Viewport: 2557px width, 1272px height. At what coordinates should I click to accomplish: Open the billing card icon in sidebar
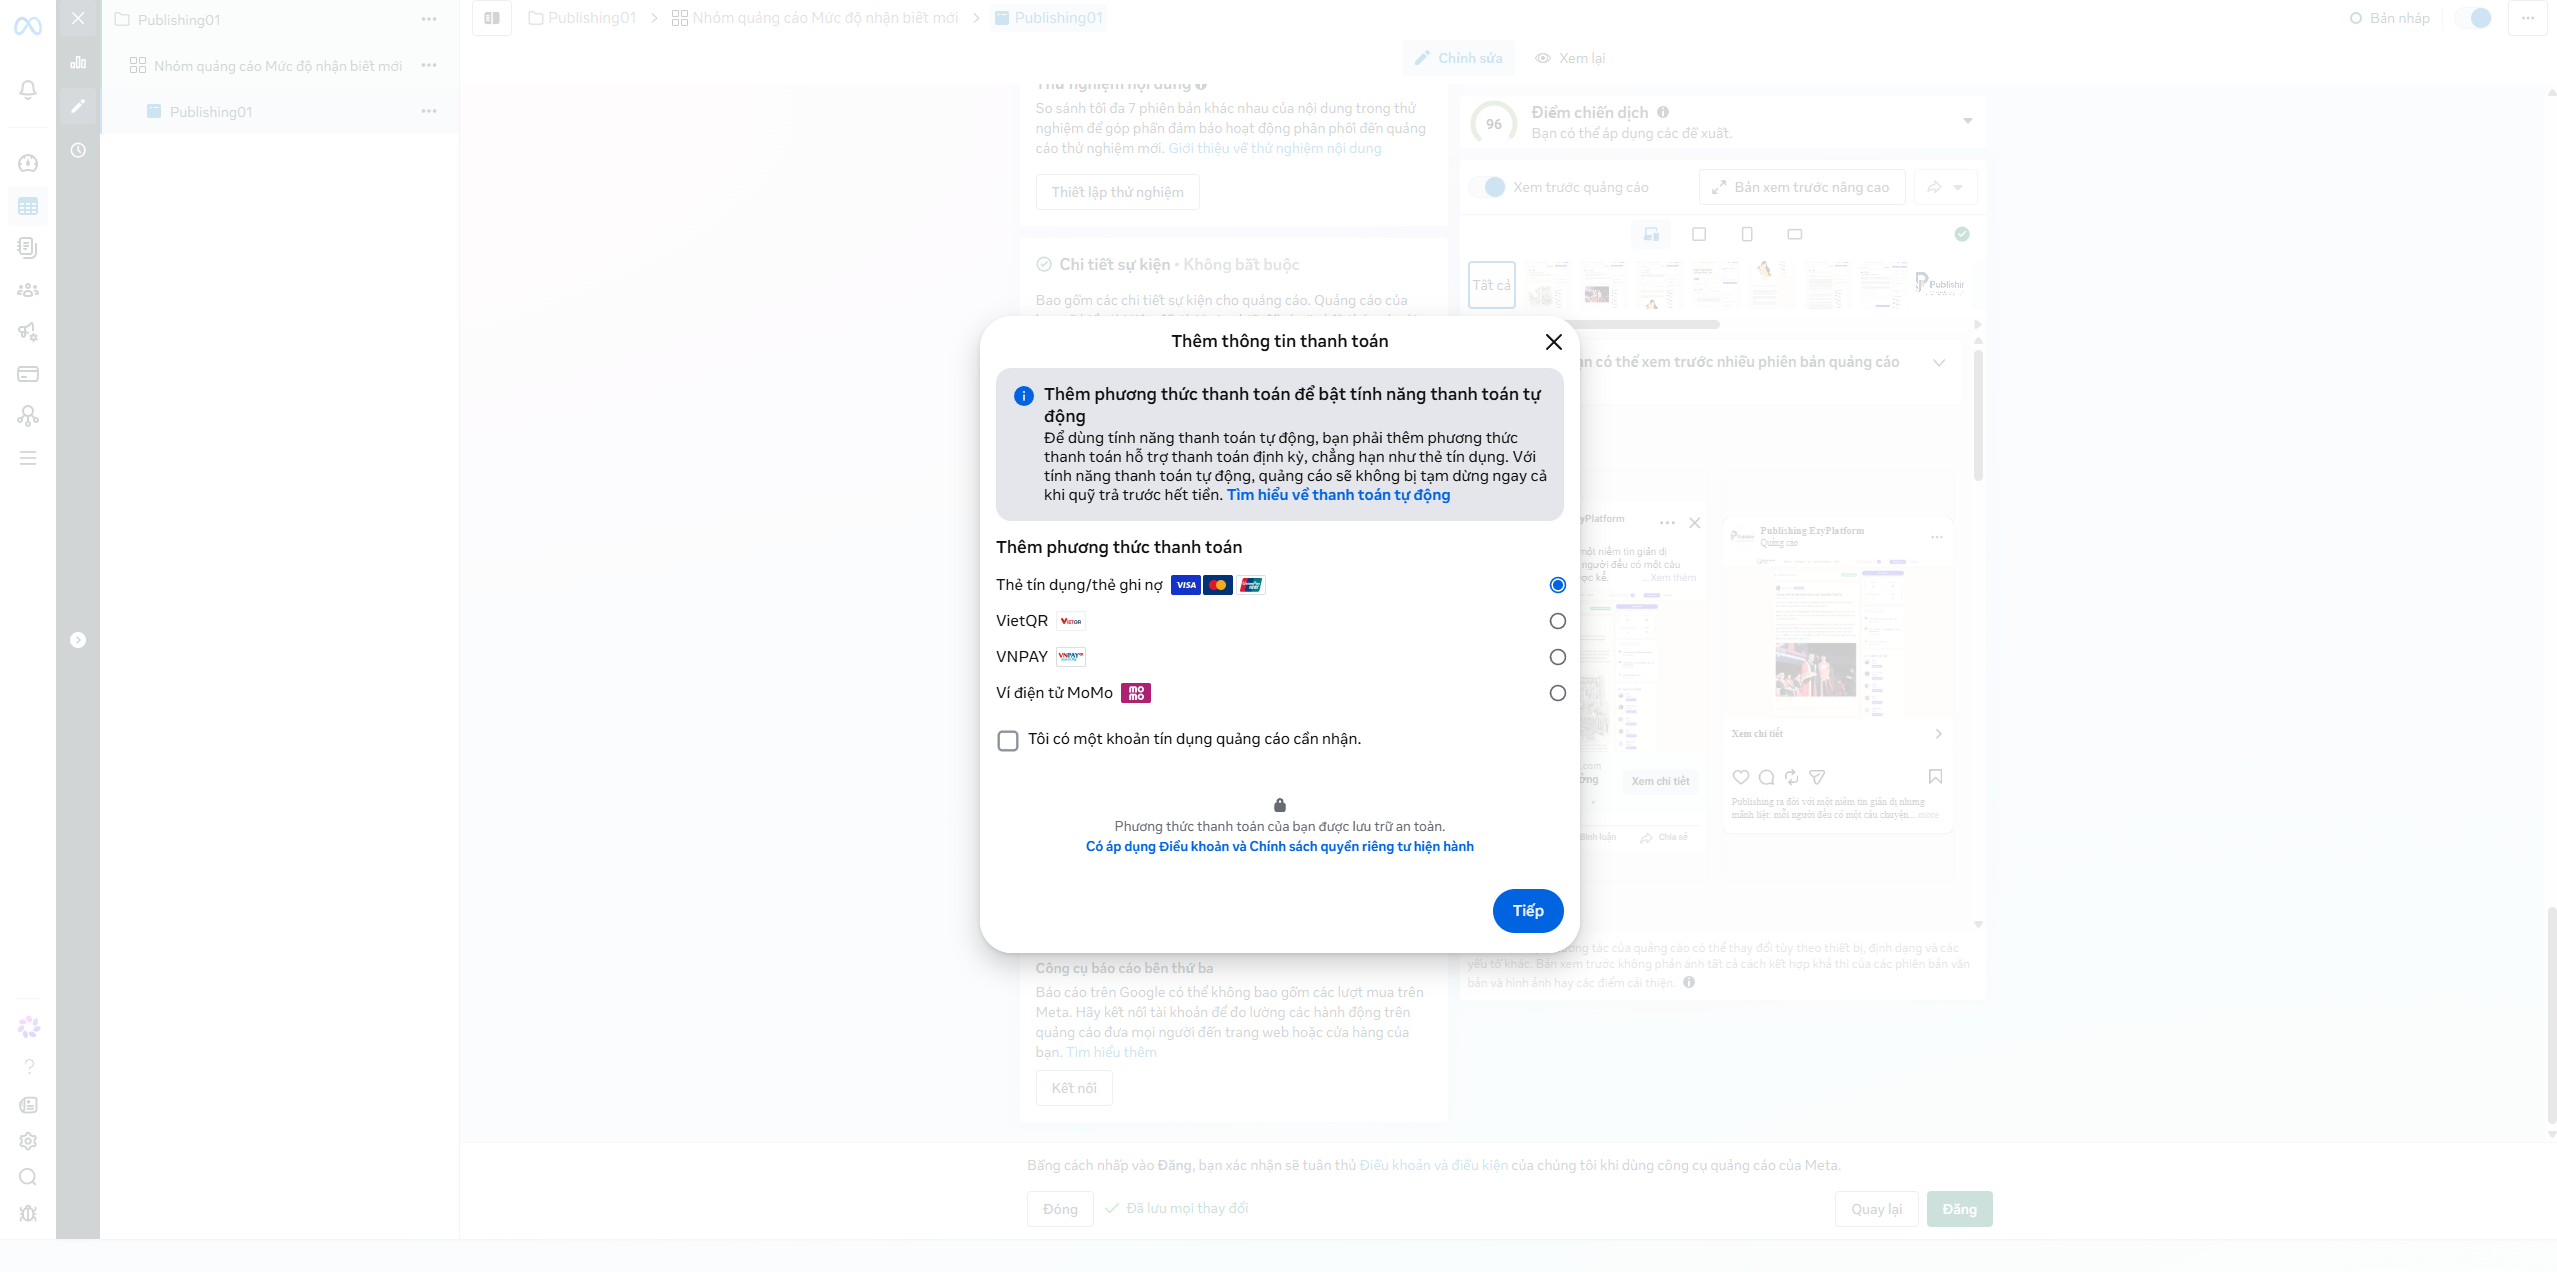point(28,374)
